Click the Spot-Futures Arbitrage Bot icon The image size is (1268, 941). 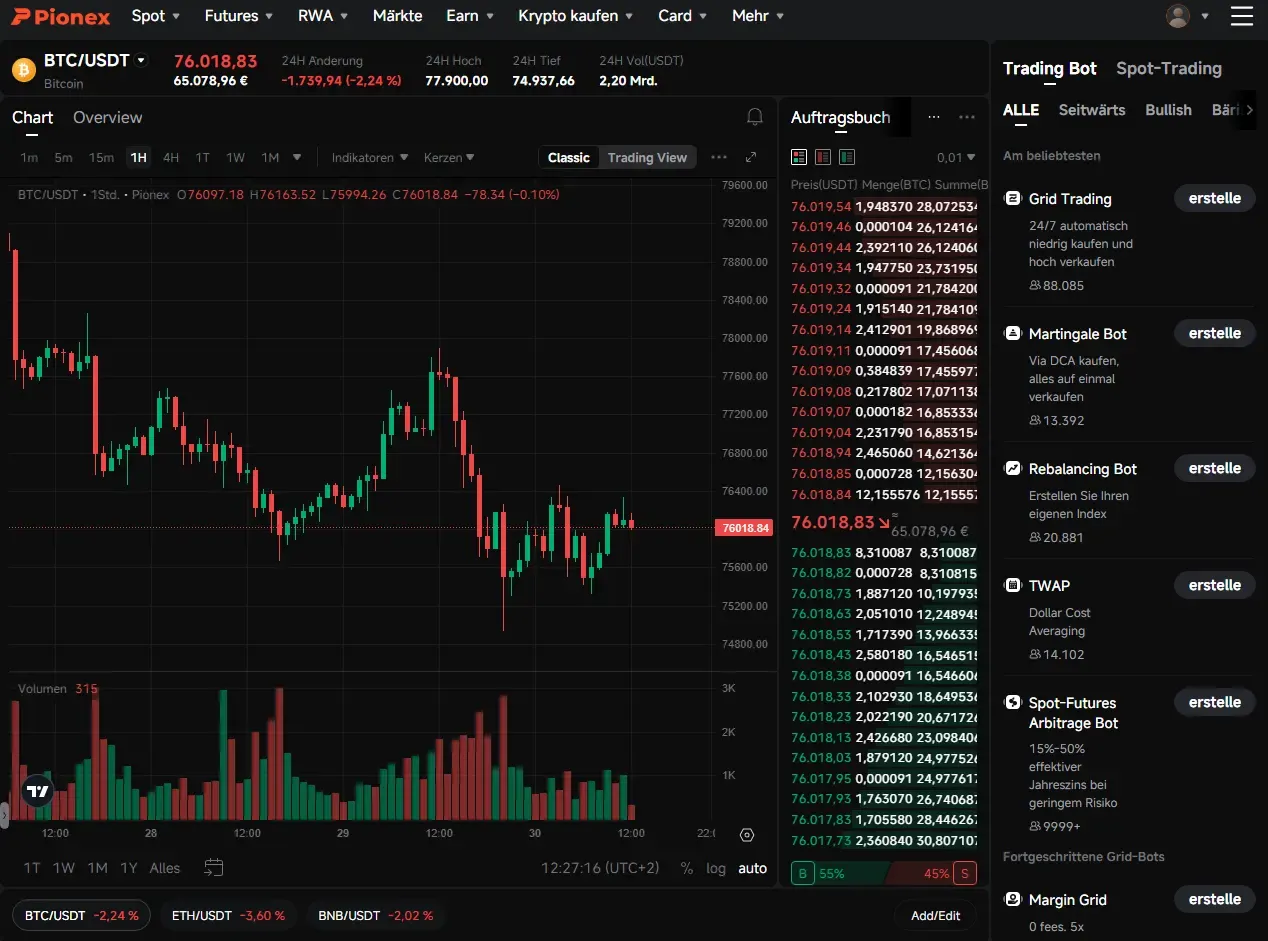1012,702
